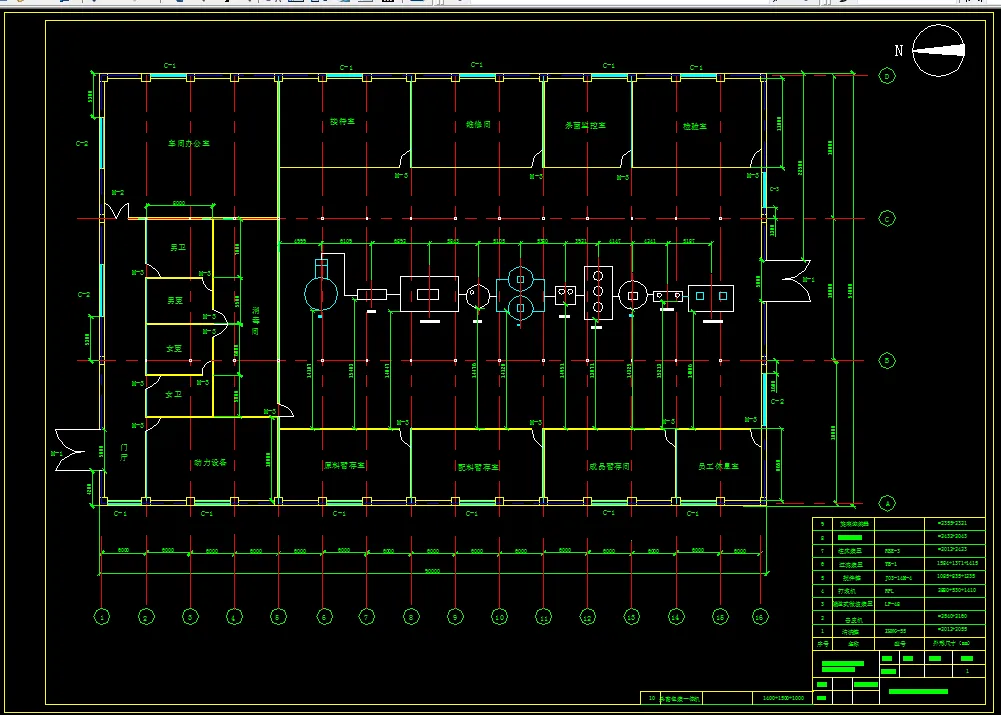The height and width of the screenshot is (715, 1001).
Task: Click the M-1 double door on left wall
Action: click(x=79, y=450)
